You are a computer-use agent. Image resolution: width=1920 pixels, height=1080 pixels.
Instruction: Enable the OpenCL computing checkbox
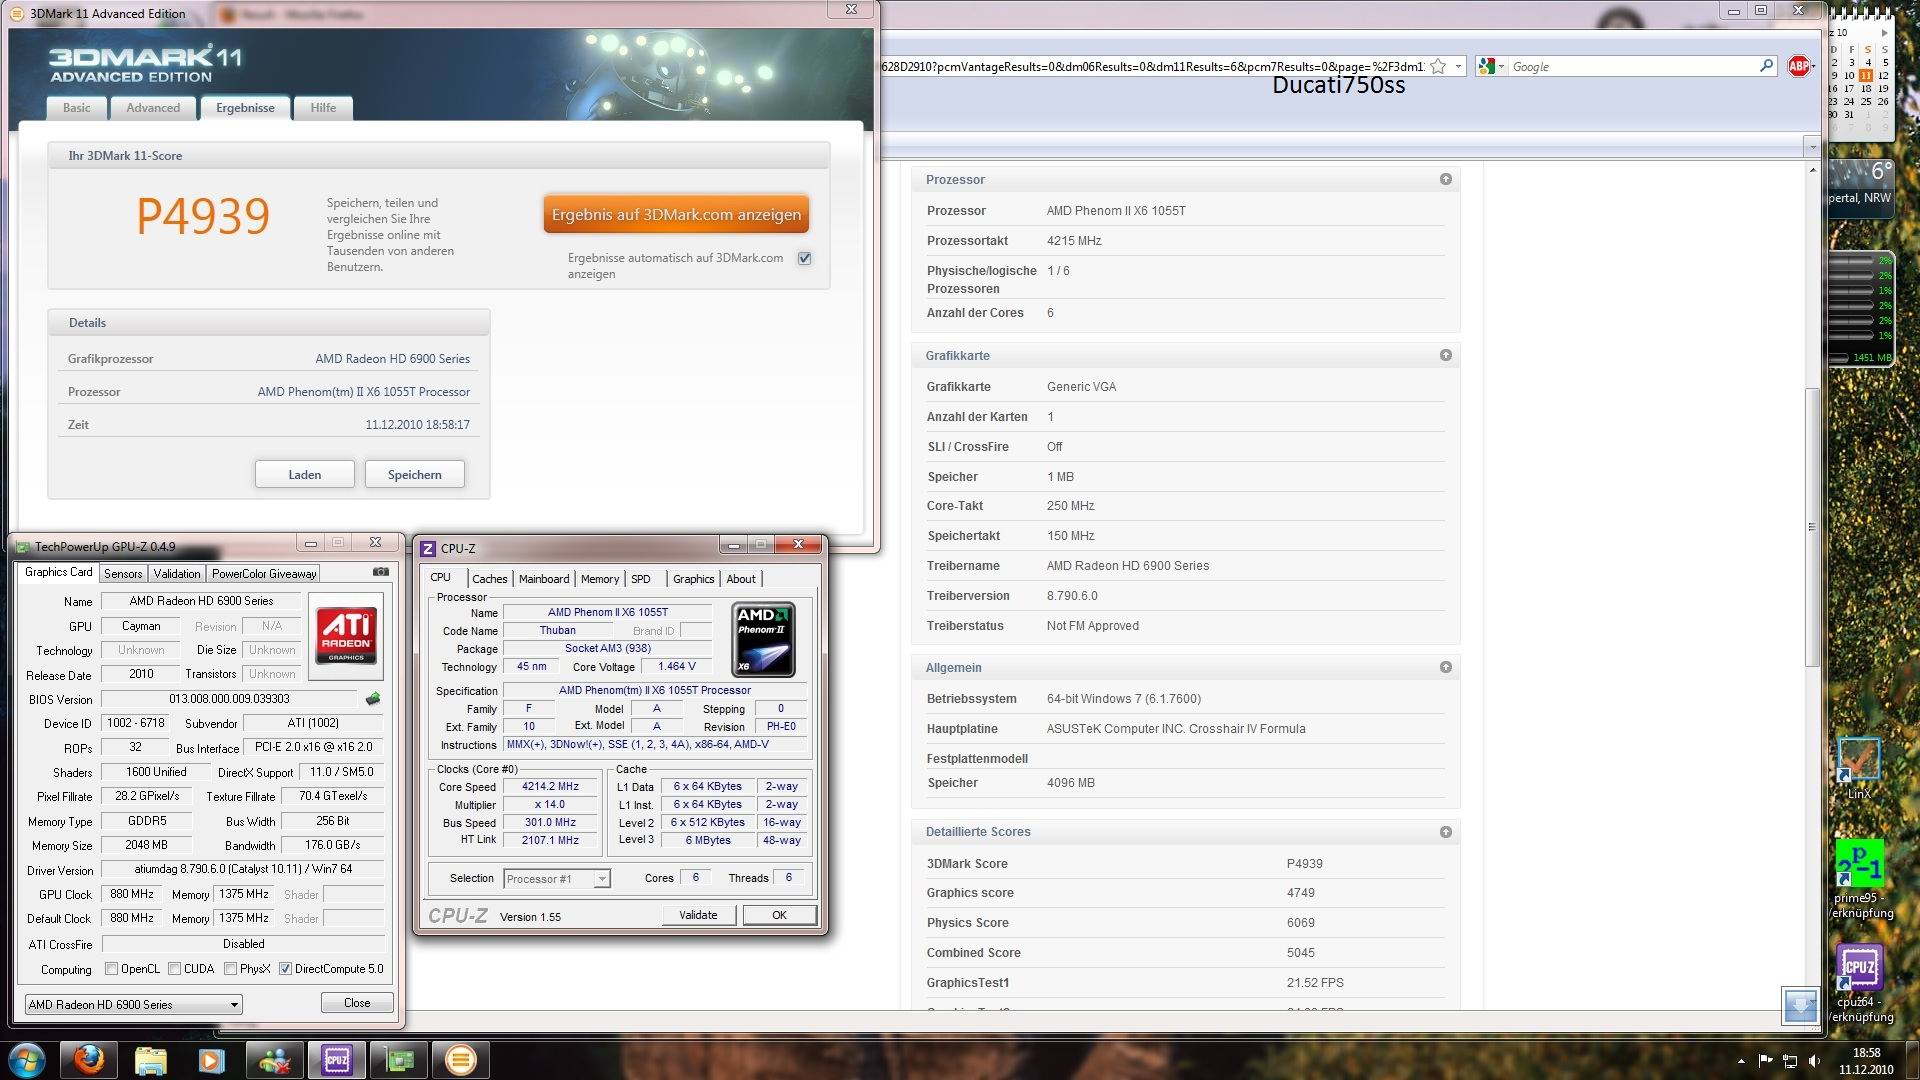[112, 969]
